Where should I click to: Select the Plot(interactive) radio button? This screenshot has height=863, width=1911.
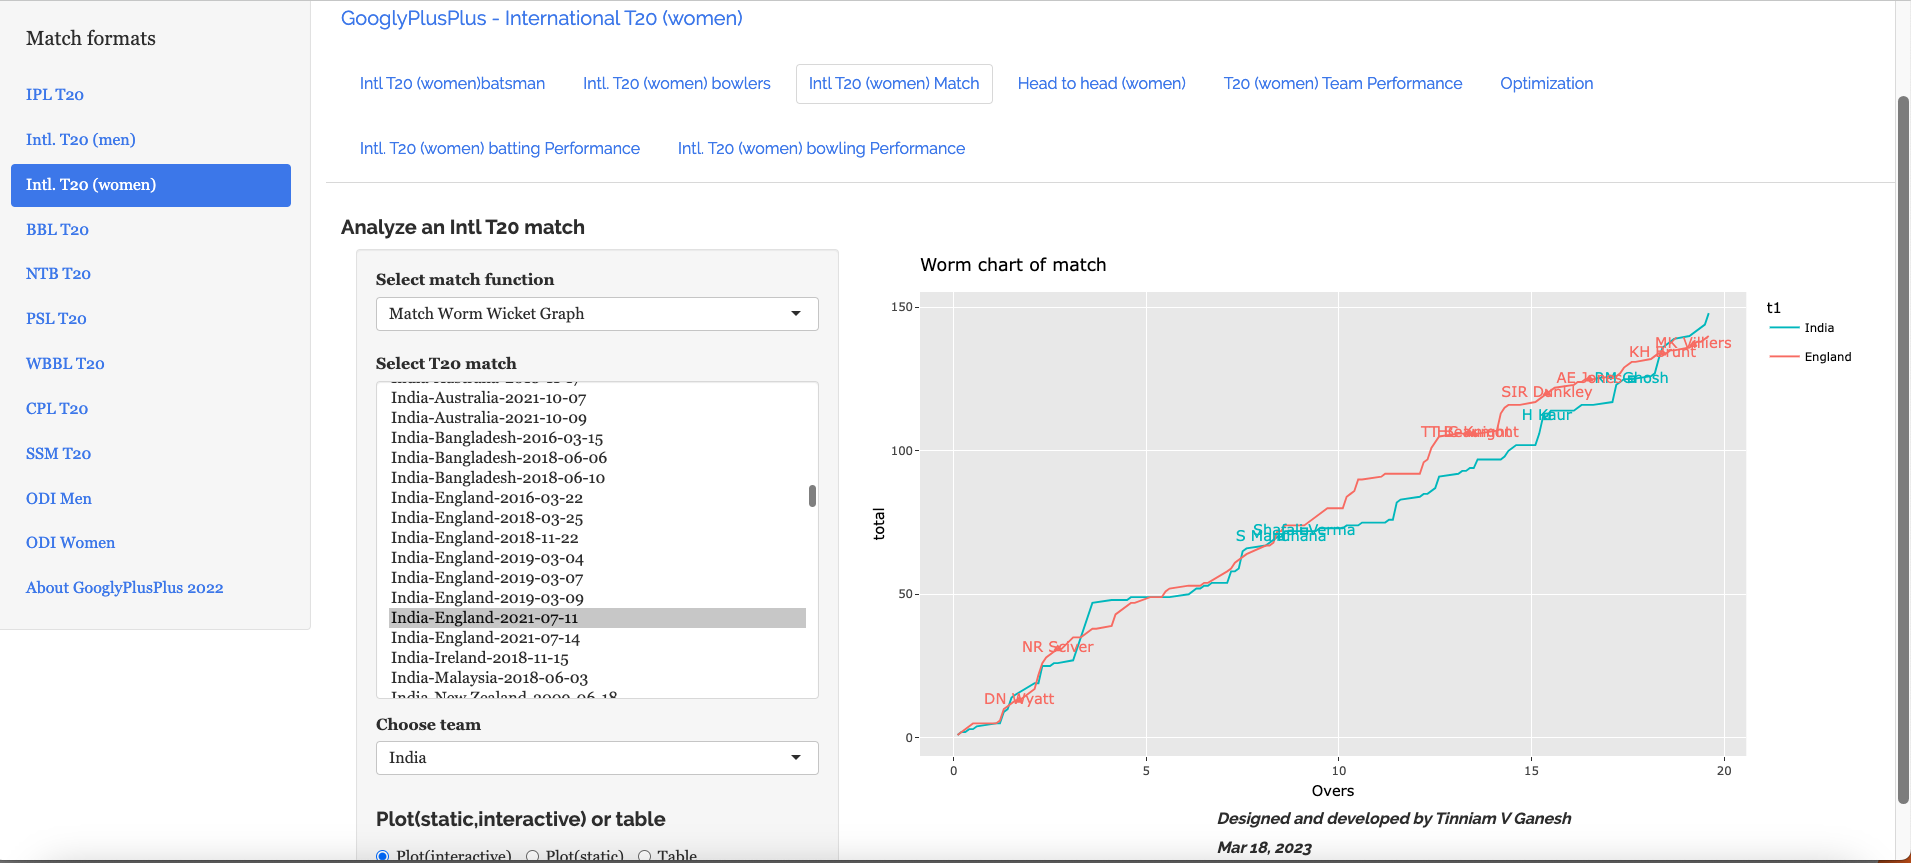383,856
